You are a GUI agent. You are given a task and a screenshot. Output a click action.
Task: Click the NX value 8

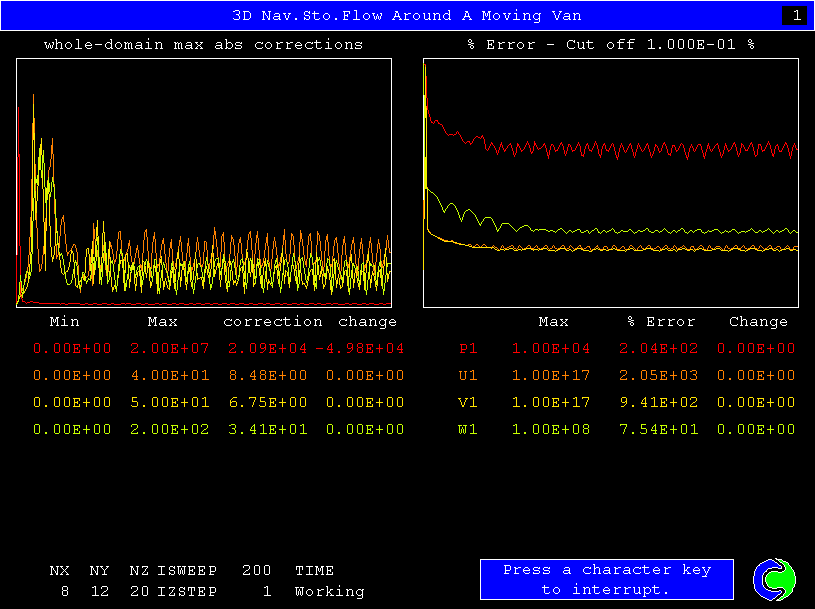[64, 591]
